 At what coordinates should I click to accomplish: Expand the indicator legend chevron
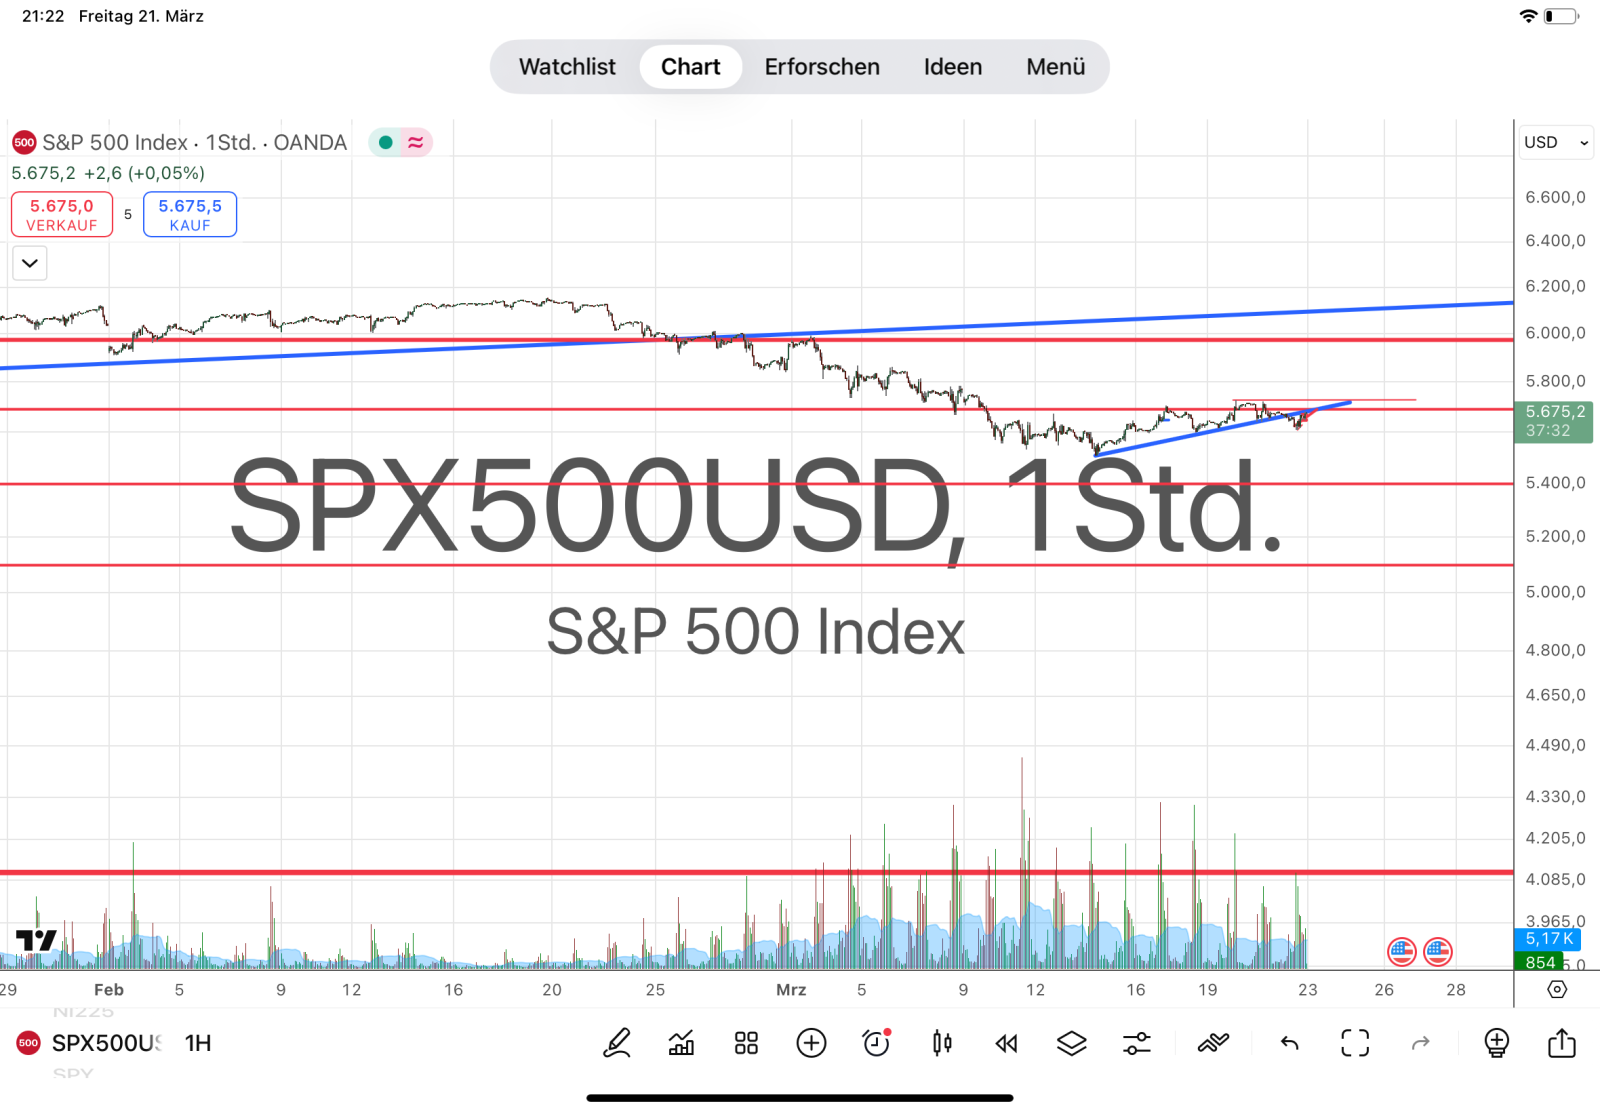coord(30,263)
